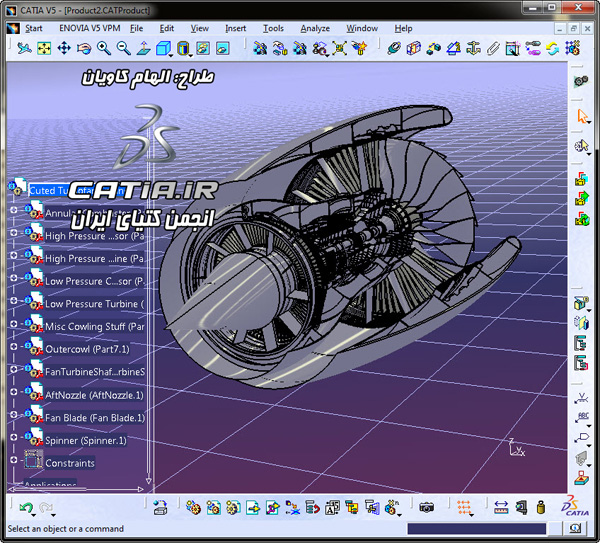
Task: Click the Fix Together paperclip icon
Action: 493,49
